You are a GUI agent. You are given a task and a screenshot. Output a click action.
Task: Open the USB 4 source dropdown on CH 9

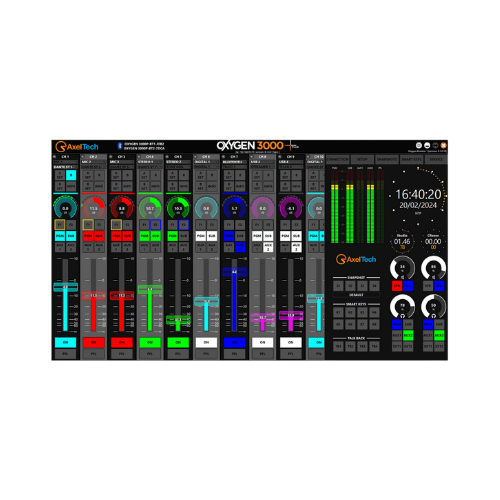pyautogui.click(x=291, y=162)
